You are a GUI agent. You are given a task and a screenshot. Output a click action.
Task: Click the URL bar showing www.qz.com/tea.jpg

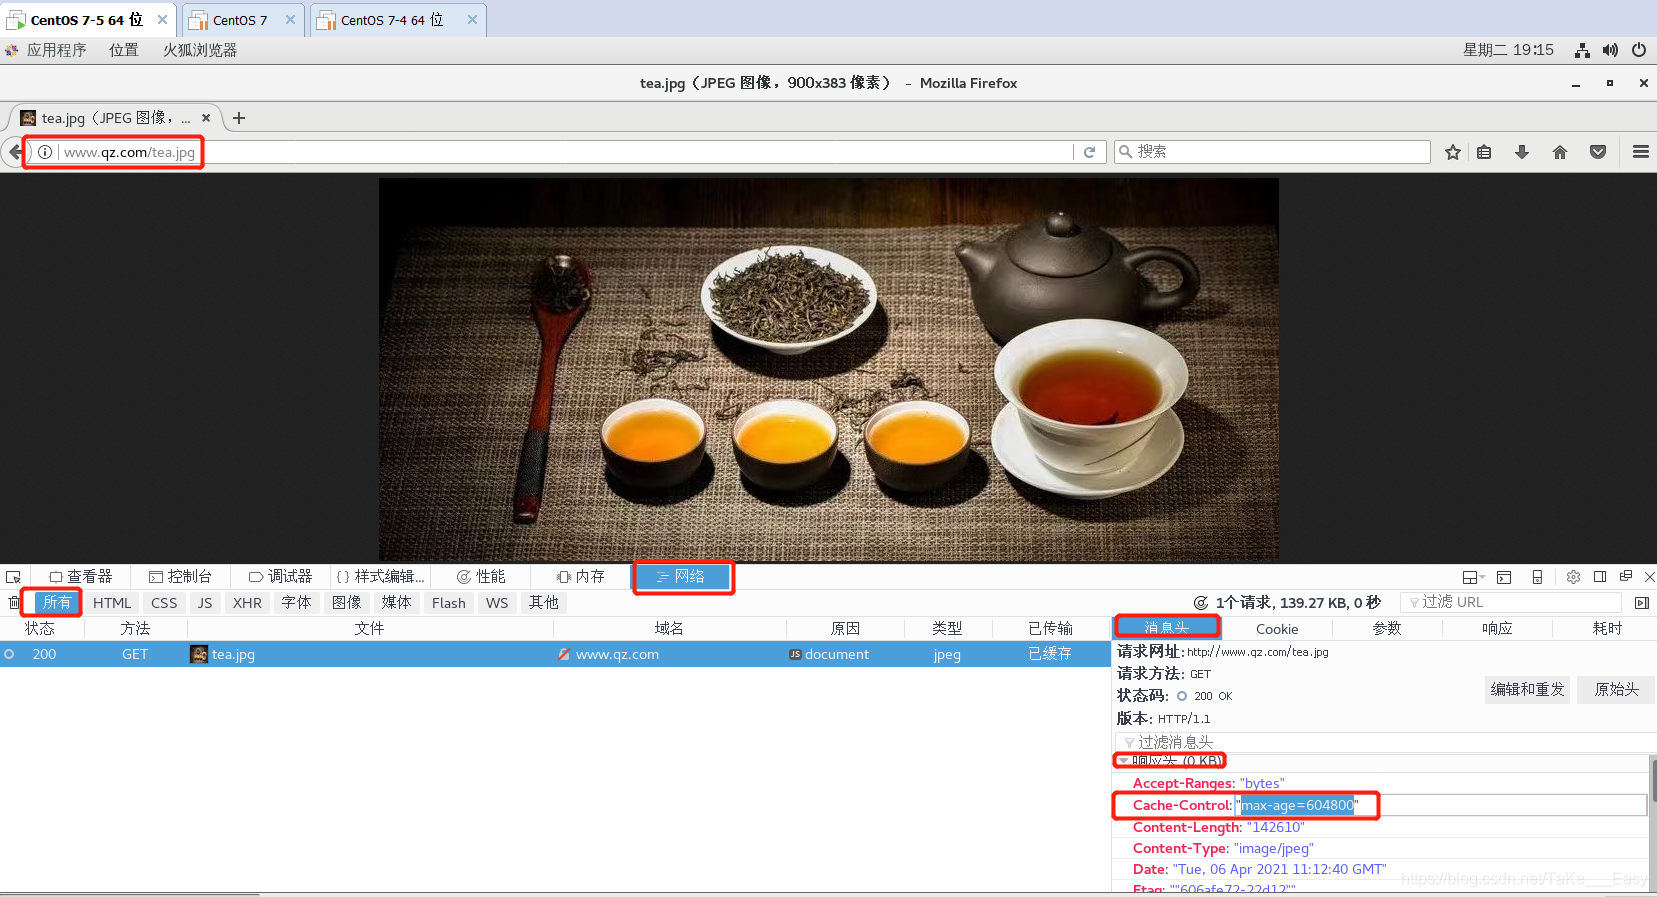pyautogui.click(x=565, y=152)
